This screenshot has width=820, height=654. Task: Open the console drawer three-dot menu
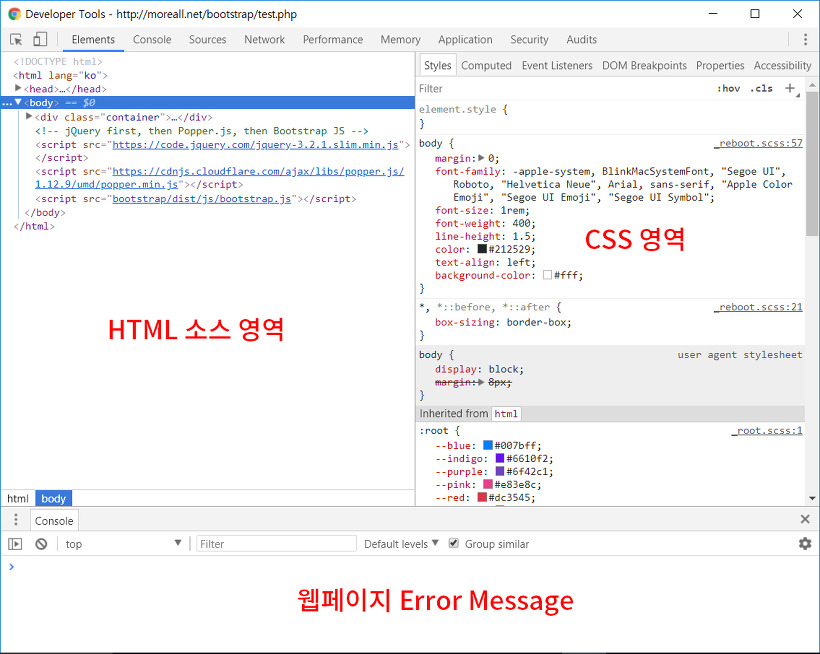16,520
